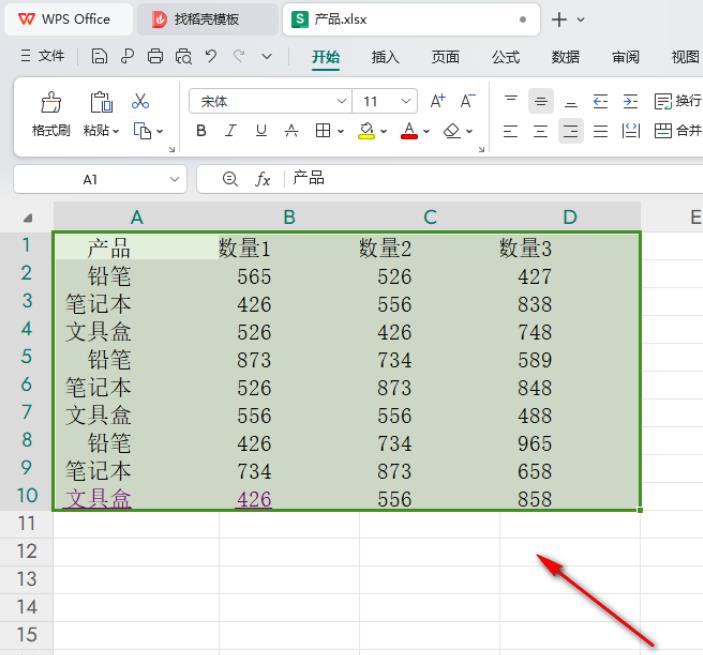Image resolution: width=703 pixels, height=655 pixels.
Task: Open the Name Box dropdown arrow
Action: (x=174, y=179)
